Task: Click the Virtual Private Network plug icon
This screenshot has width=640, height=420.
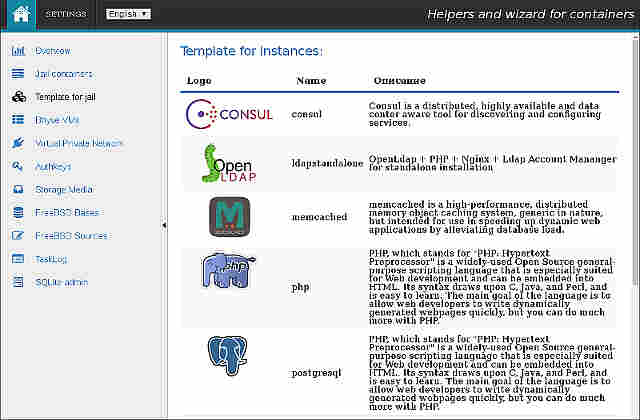Action: pos(18,143)
